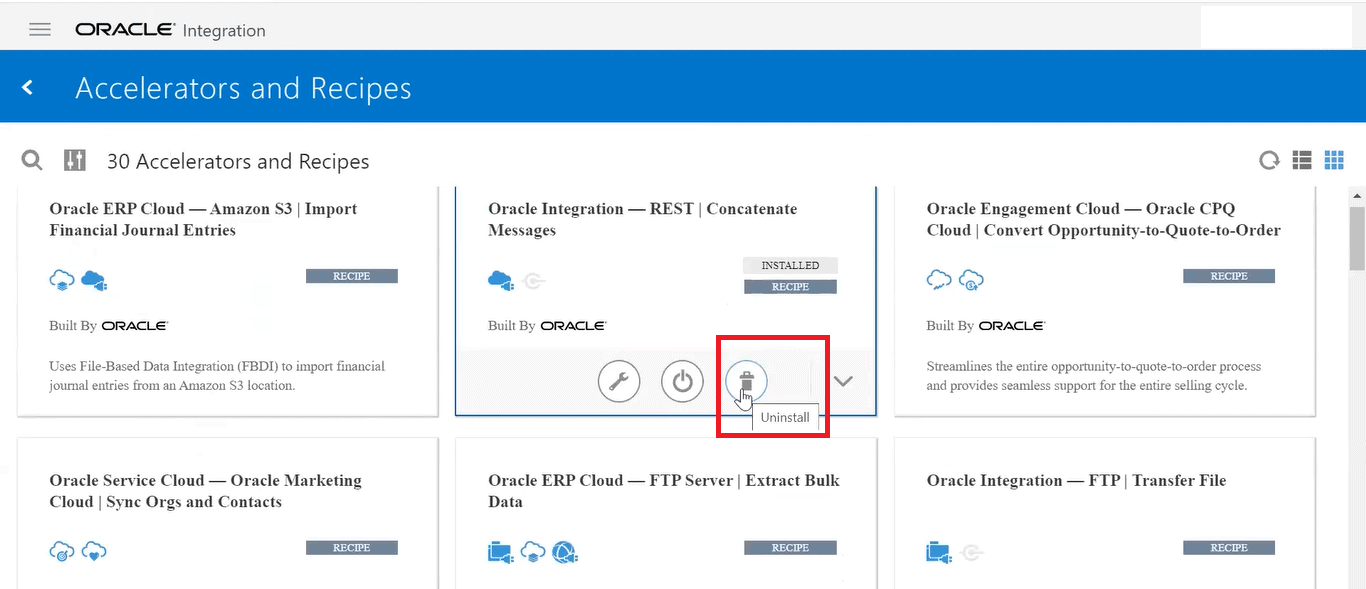The image size is (1366, 589).
Task: Expand the Concatenate Messages card chevron
Action: click(x=843, y=381)
